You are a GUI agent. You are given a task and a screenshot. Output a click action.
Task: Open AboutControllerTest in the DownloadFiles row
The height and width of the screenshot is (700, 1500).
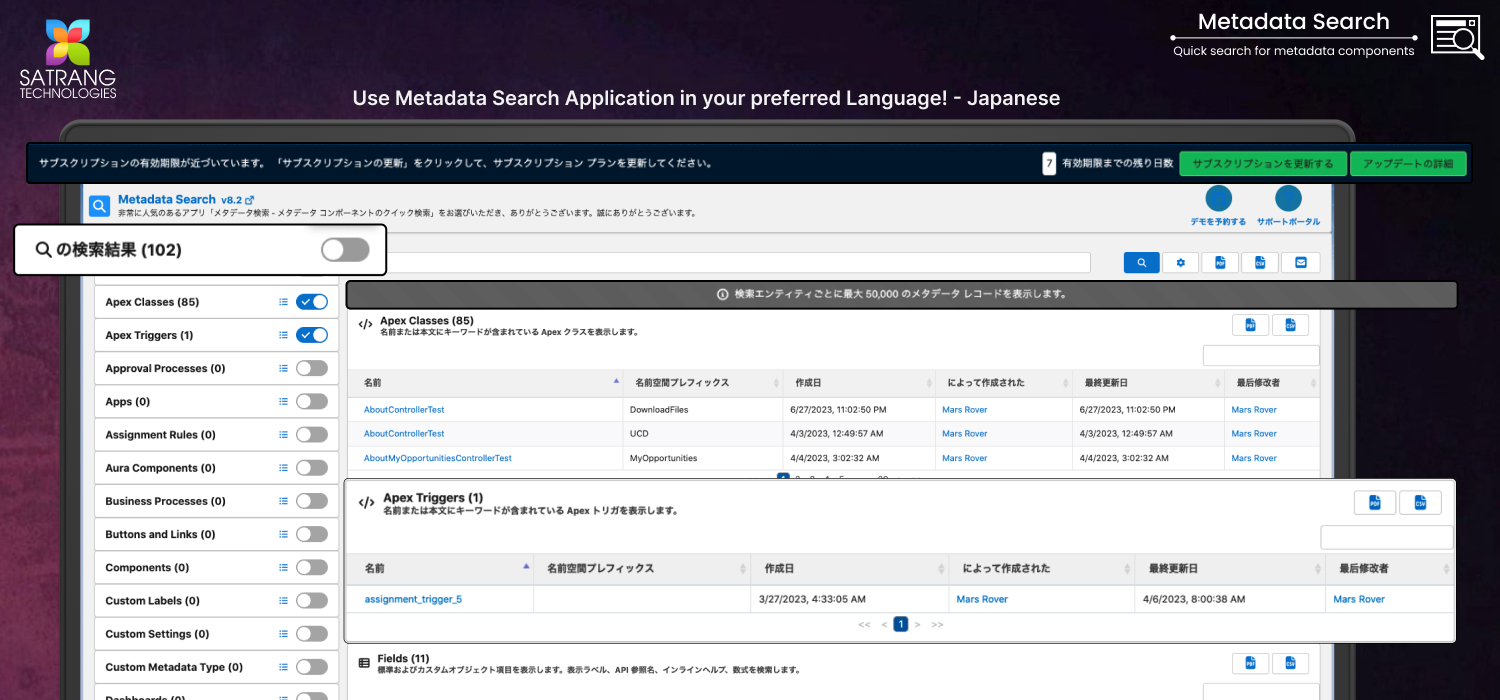(x=404, y=410)
